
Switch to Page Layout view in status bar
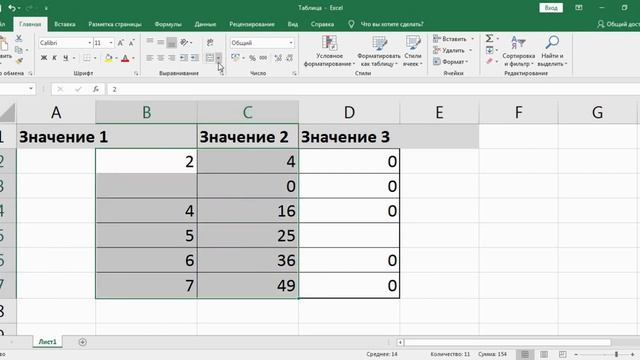click(x=544, y=354)
